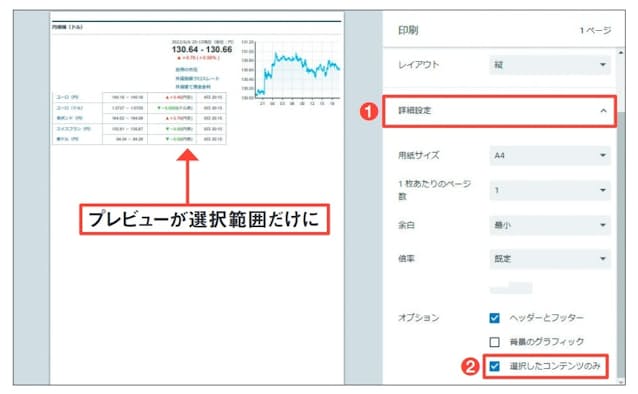Collapse the 詳細設定 section chevron
The width and height of the screenshot is (638, 394).
(x=603, y=111)
